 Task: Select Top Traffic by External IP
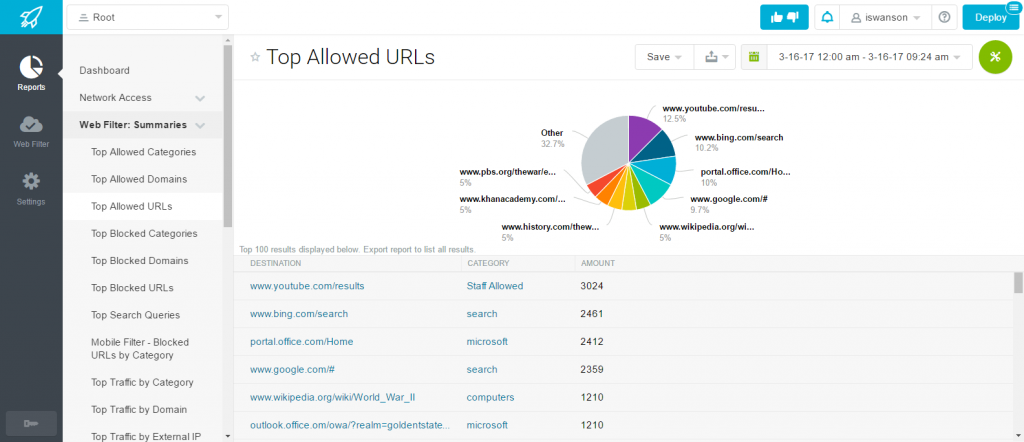[x=147, y=437]
